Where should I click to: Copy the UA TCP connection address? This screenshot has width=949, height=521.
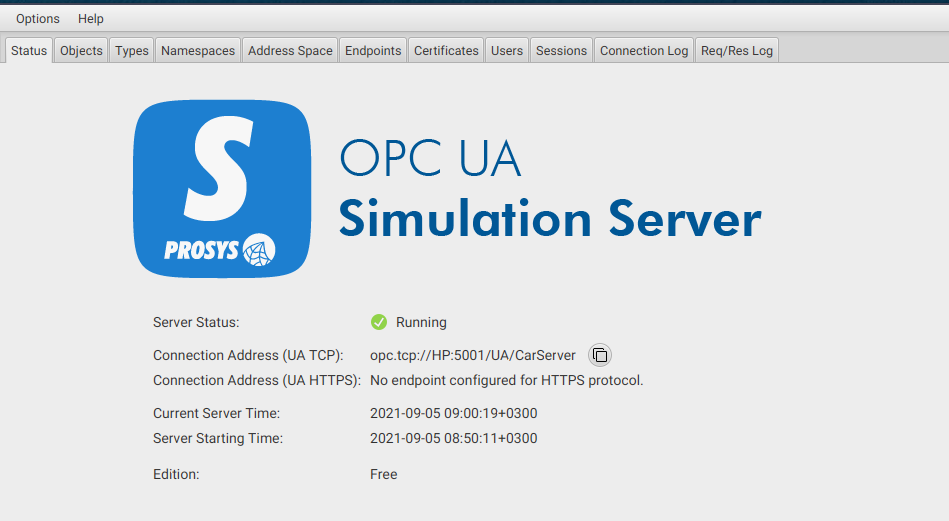click(x=600, y=355)
